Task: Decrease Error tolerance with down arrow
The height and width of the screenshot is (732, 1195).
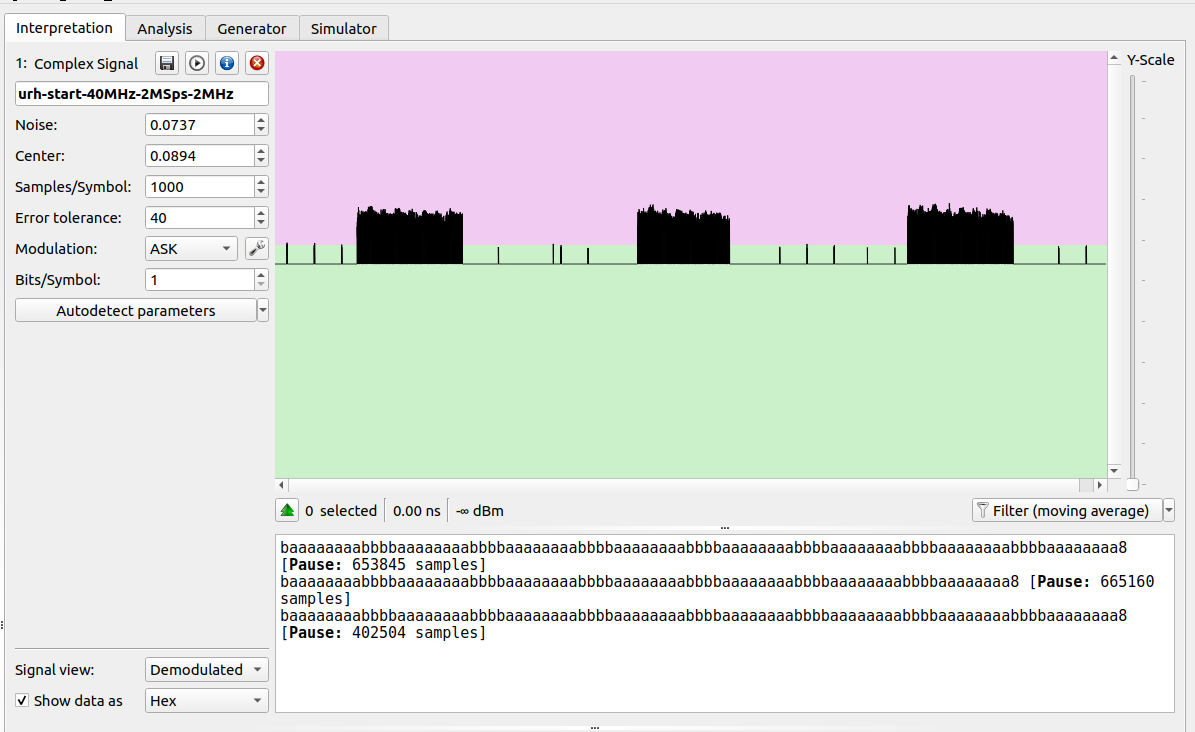Action: (x=261, y=223)
